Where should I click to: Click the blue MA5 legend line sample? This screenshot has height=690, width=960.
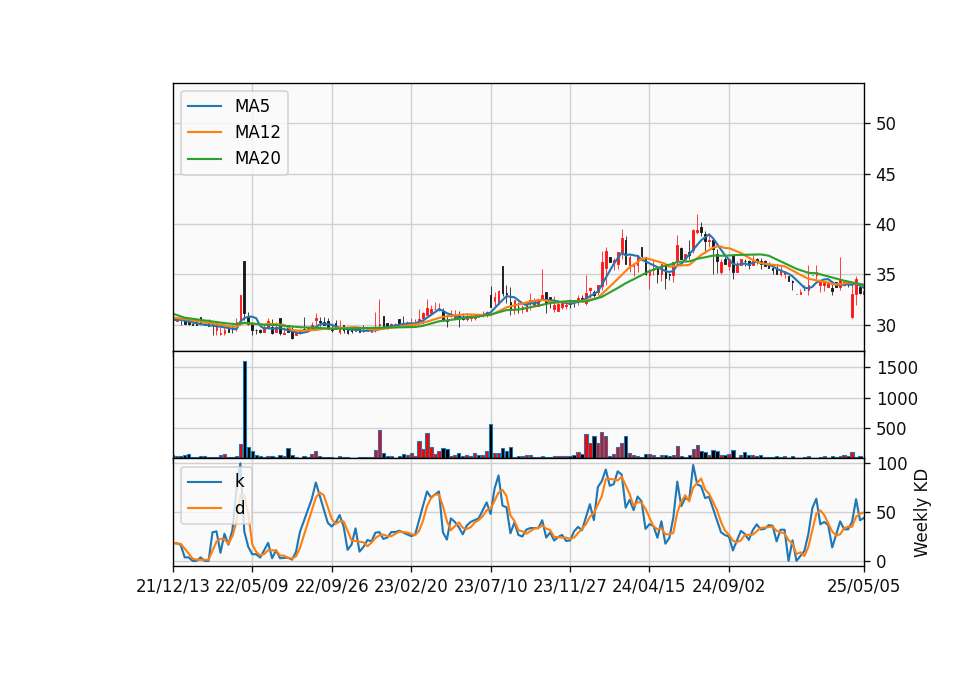(204, 107)
